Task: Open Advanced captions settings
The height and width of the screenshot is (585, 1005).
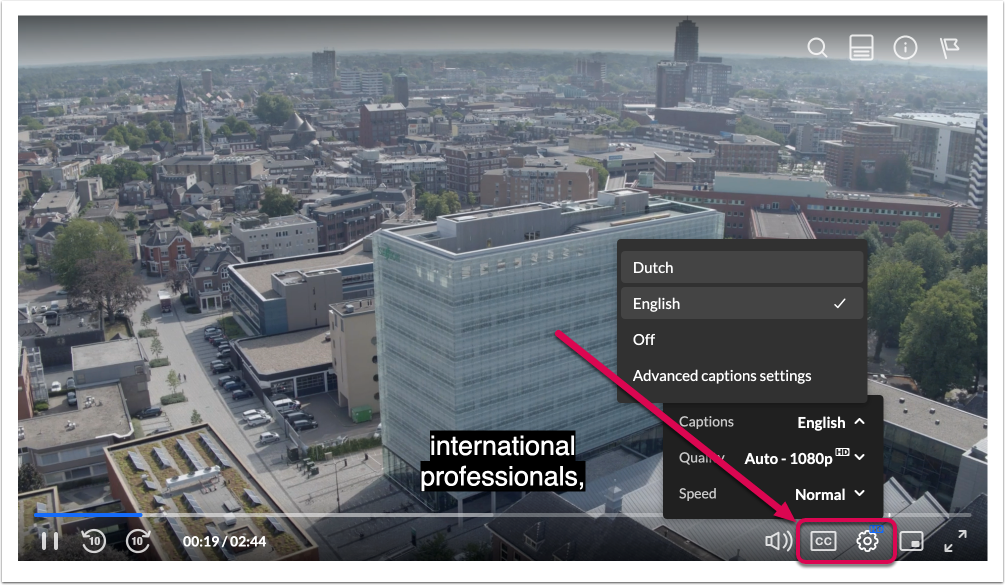Action: [x=742, y=375]
